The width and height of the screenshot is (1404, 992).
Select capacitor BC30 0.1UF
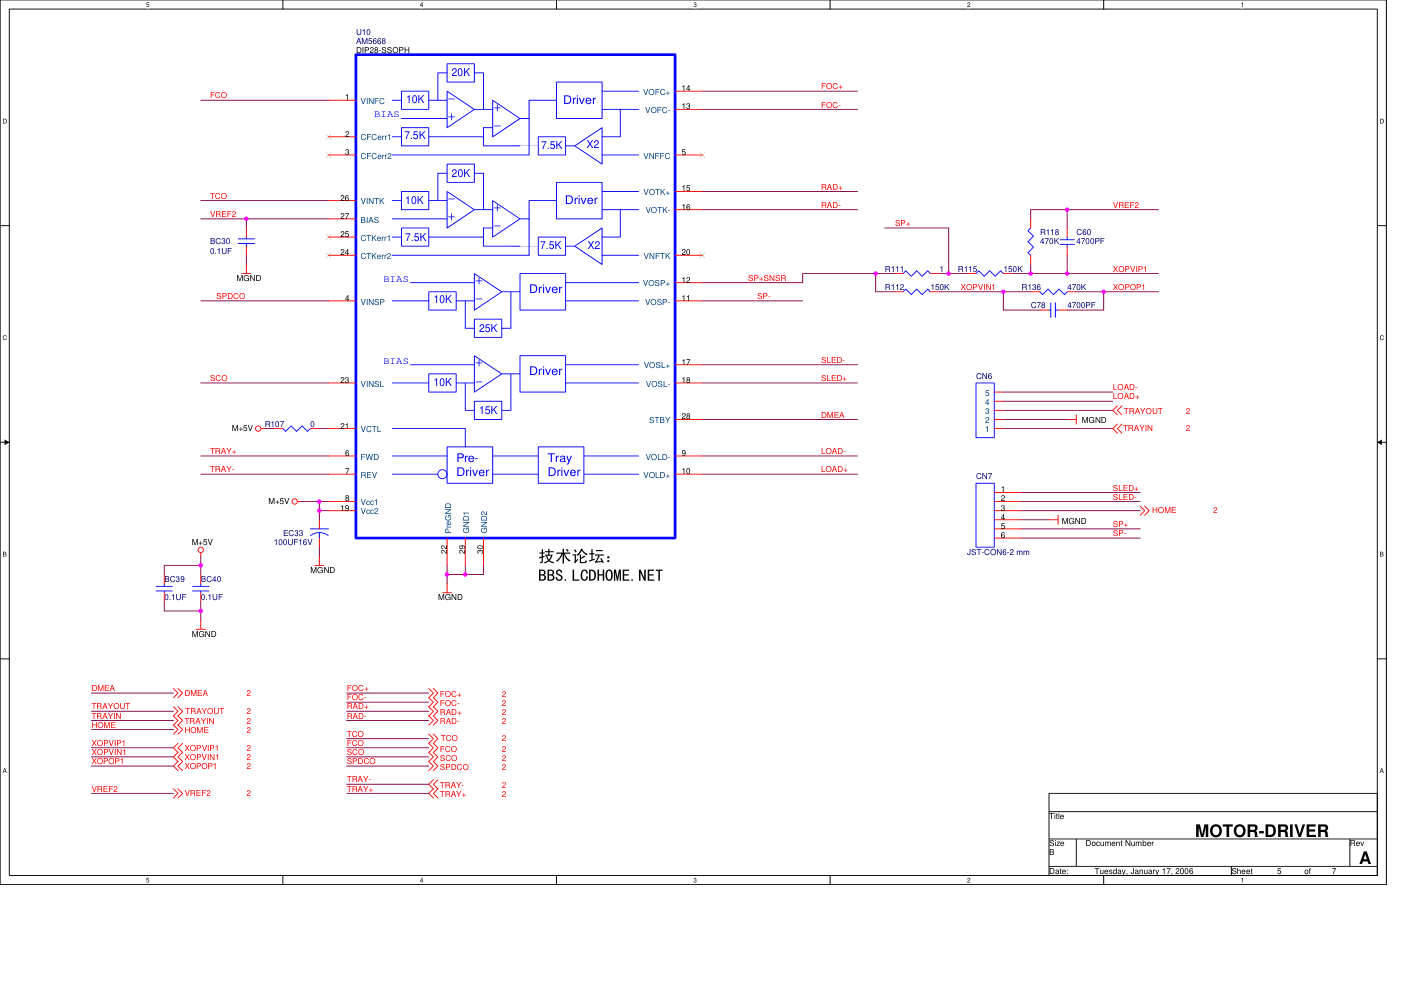pyautogui.click(x=246, y=241)
